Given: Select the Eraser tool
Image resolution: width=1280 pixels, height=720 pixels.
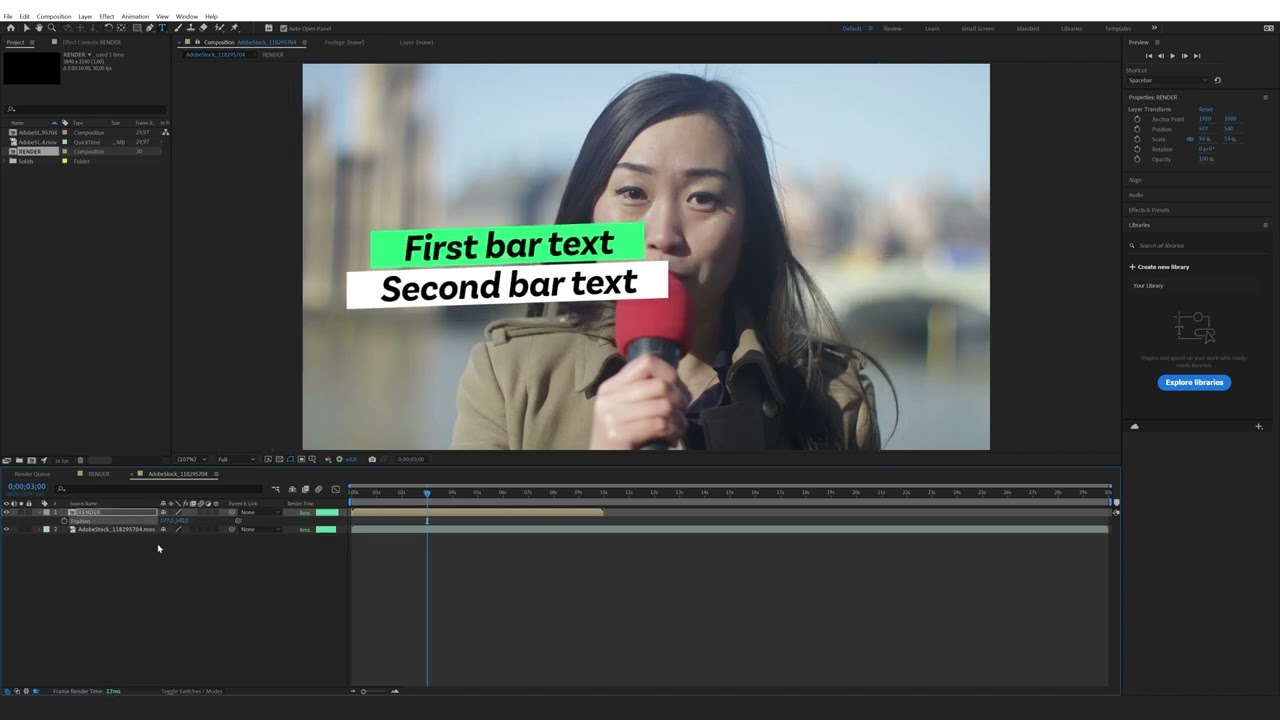Looking at the screenshot, I should tap(204, 28).
